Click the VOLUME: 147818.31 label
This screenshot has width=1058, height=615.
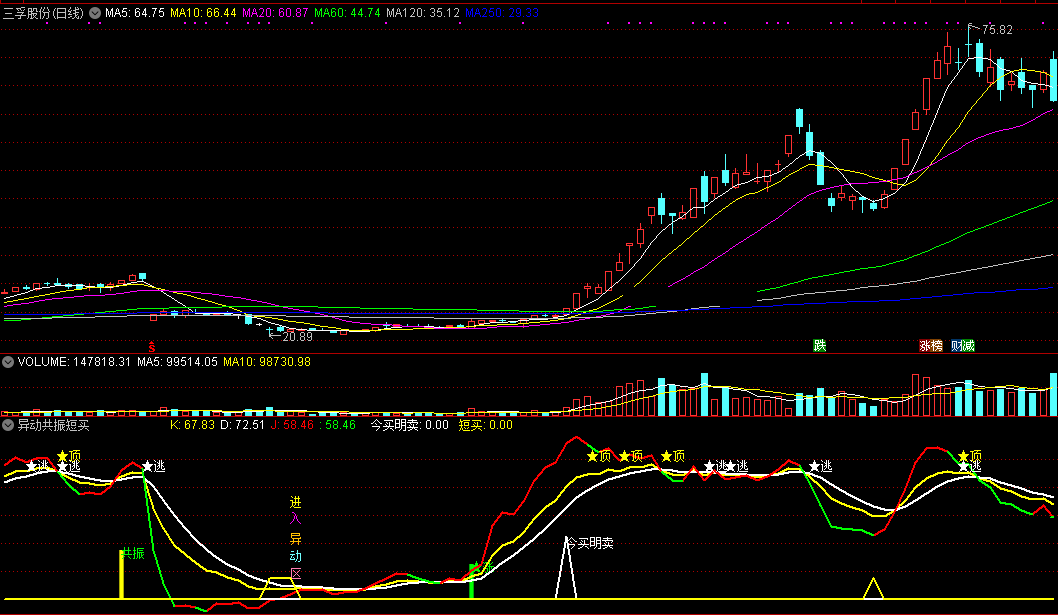point(74,362)
